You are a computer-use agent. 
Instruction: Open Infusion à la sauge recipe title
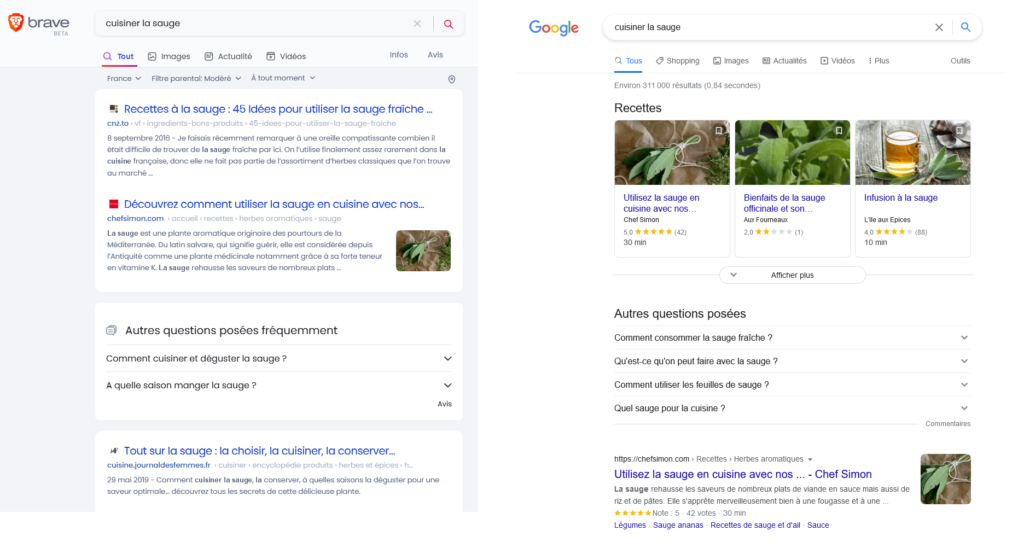point(901,198)
